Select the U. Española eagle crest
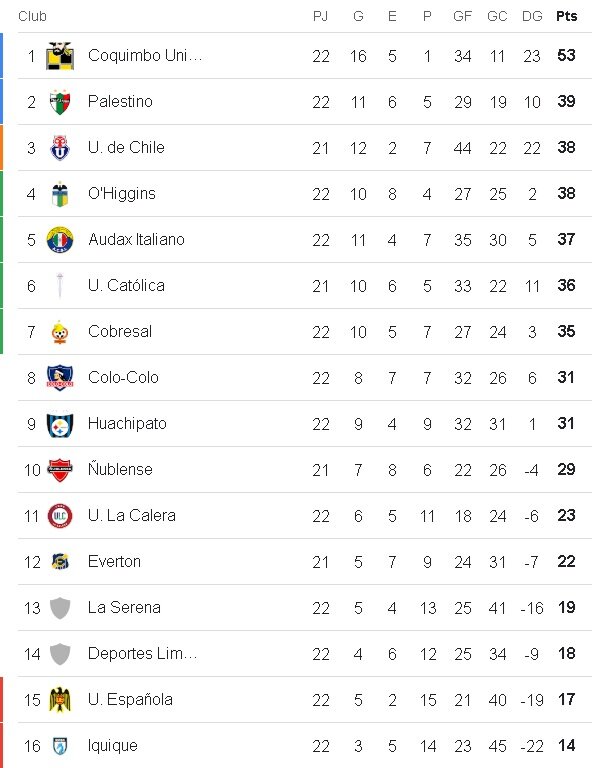592x768 pixels. 60,700
